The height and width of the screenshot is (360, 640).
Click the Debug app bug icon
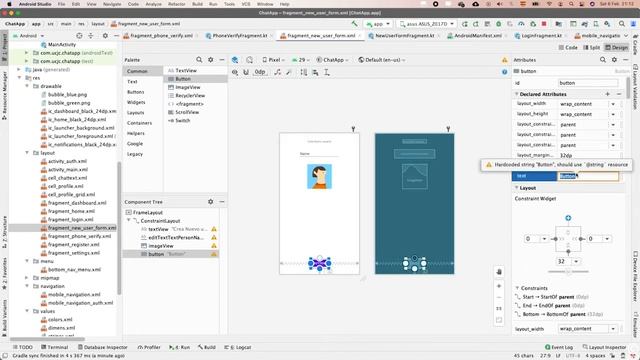(x=498, y=24)
